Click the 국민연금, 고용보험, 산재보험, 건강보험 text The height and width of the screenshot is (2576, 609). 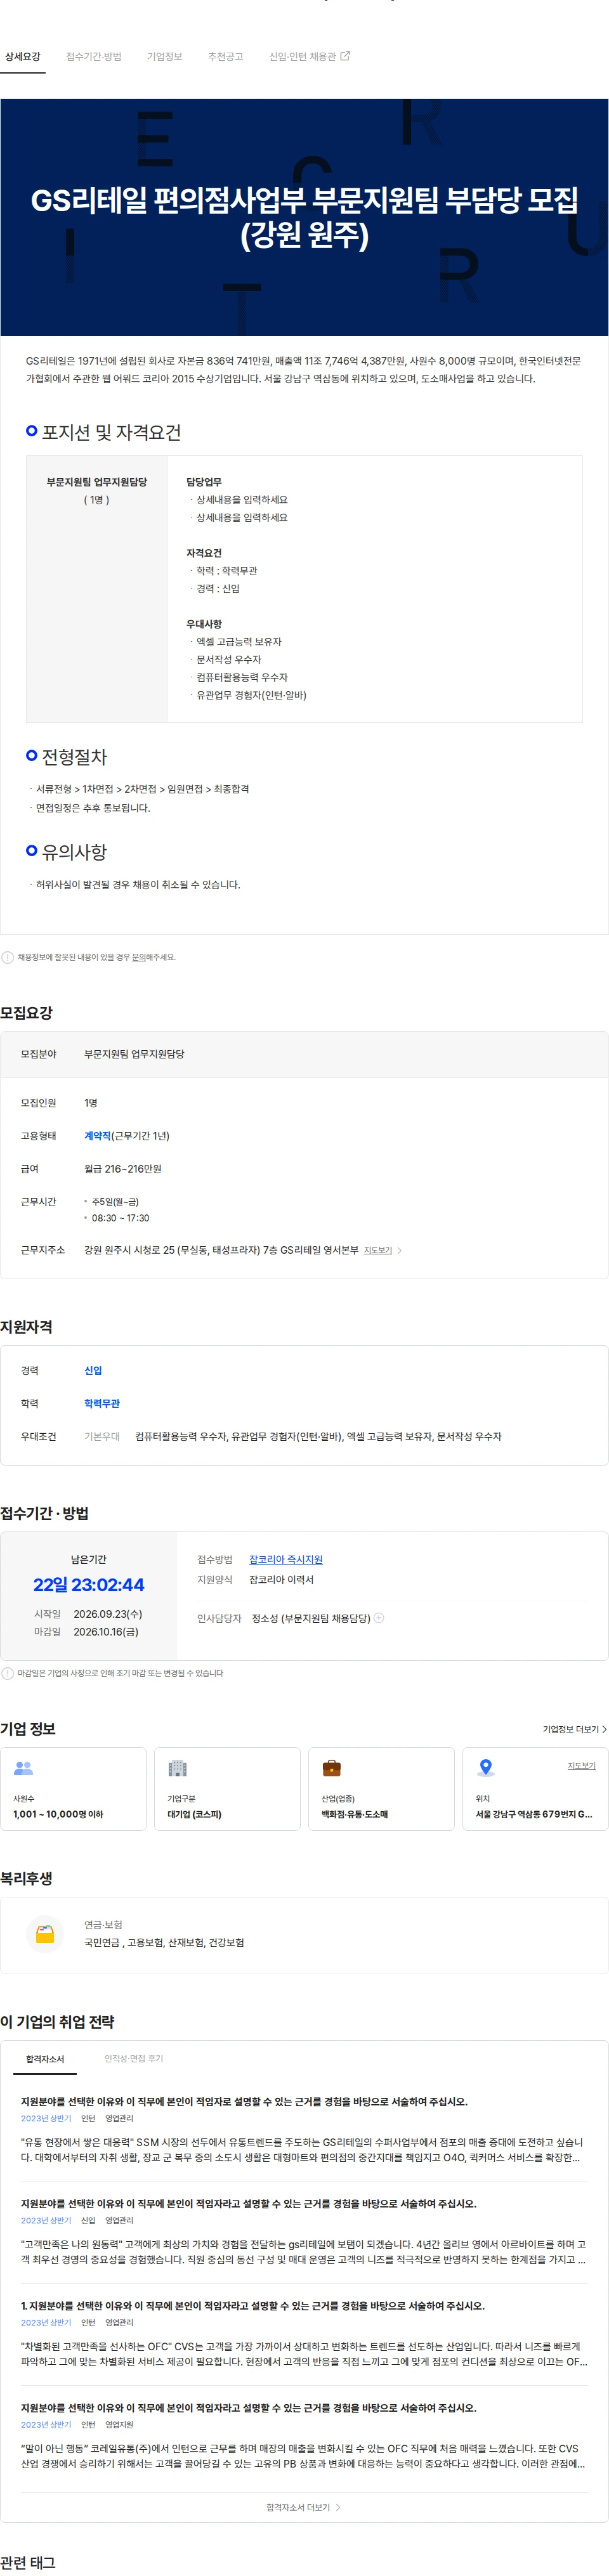(164, 1942)
